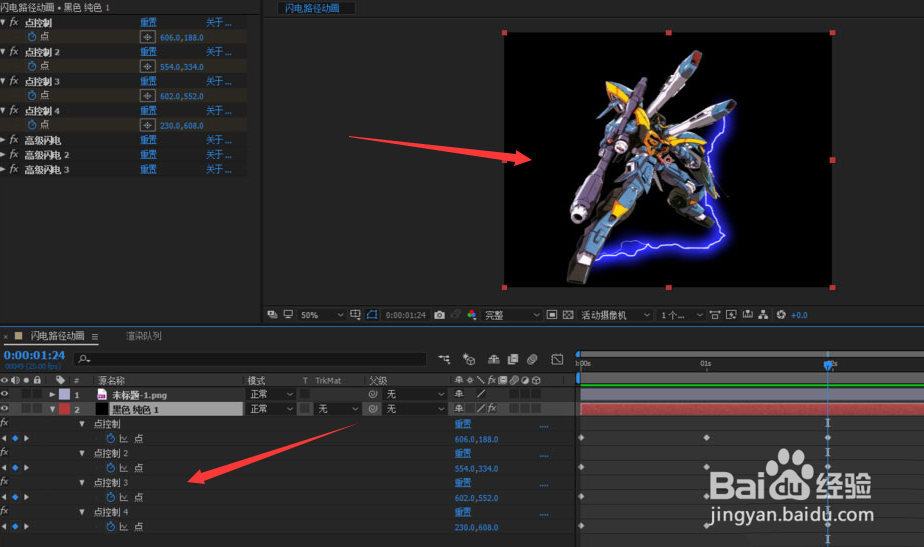Screen dimensions: 924x547
Task: Open resolution dropdown showing 完整
Action: tap(512, 315)
